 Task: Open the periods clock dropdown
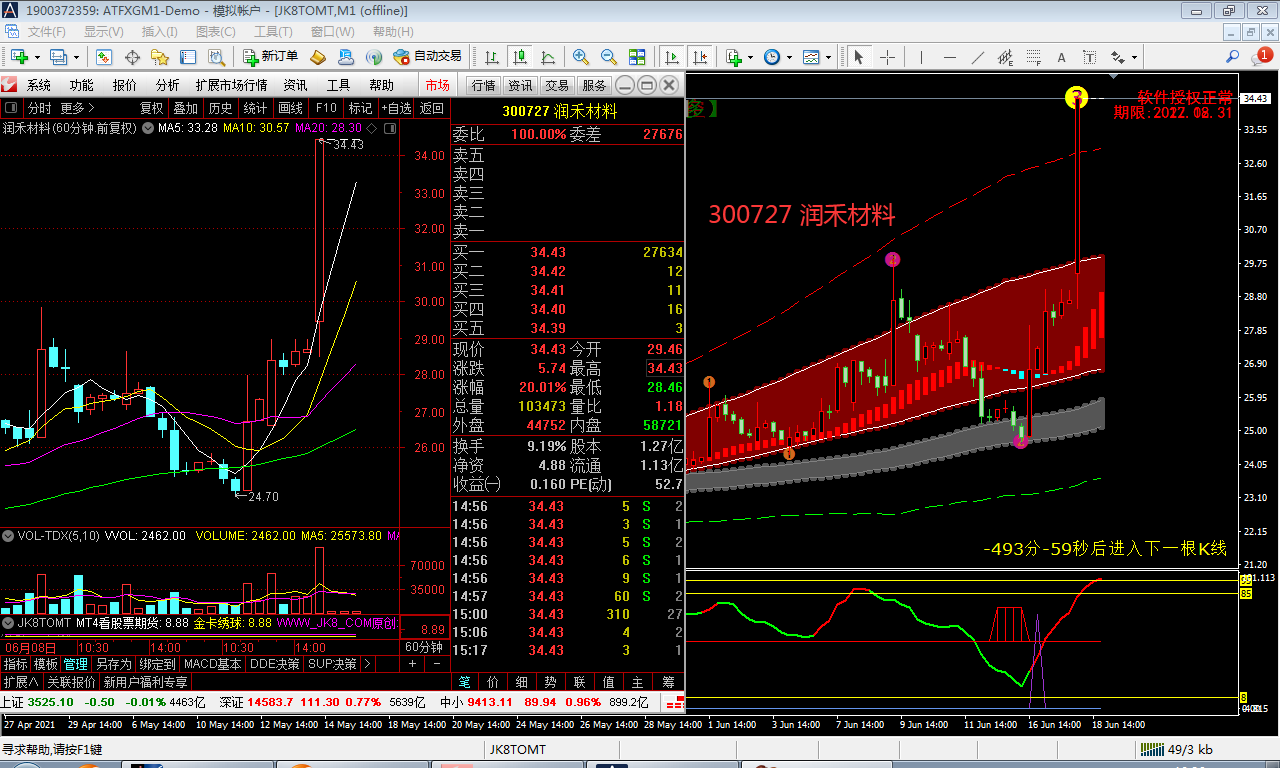tap(776, 57)
